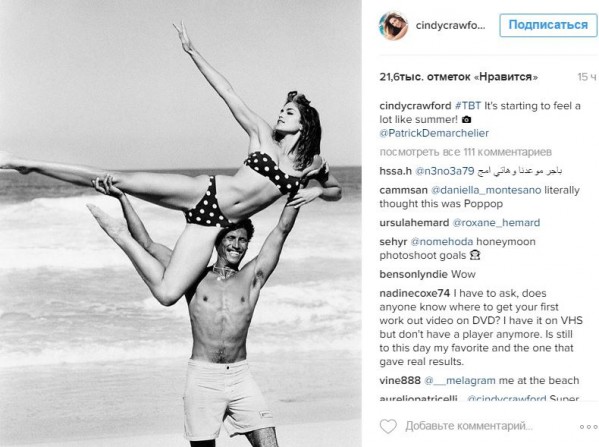Click the Подписаться follow button
599x447 pixels.
[548, 25]
